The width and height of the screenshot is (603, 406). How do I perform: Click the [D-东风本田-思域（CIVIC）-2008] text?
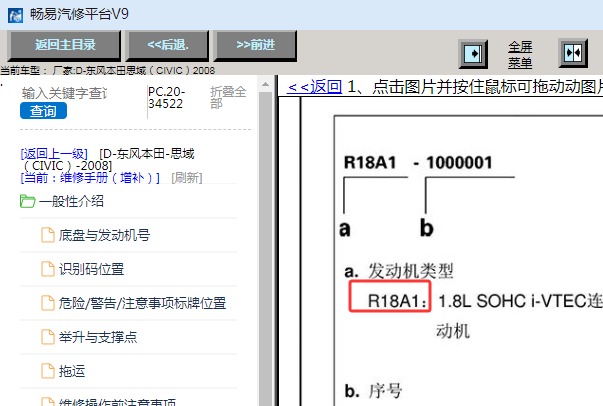(108, 160)
